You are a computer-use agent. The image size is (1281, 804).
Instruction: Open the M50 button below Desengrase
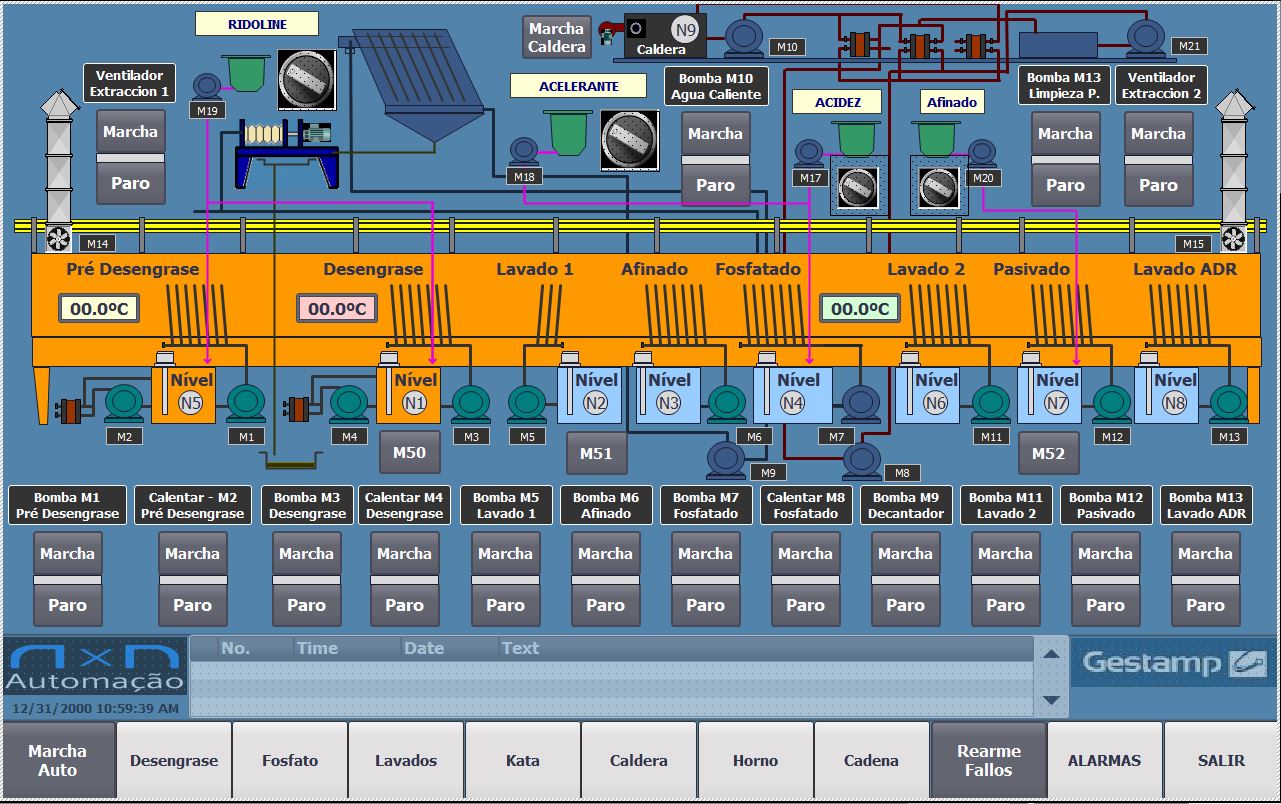(x=409, y=453)
